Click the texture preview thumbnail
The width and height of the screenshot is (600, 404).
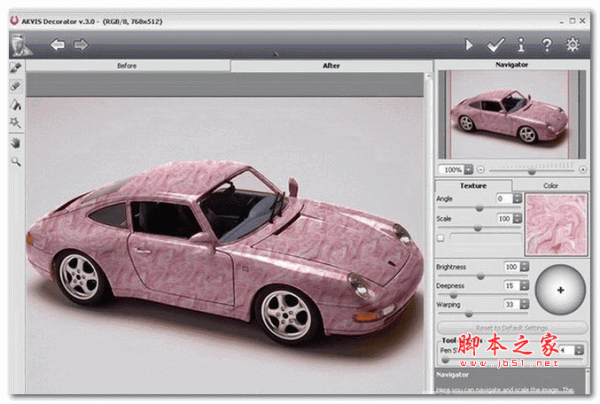(557, 222)
